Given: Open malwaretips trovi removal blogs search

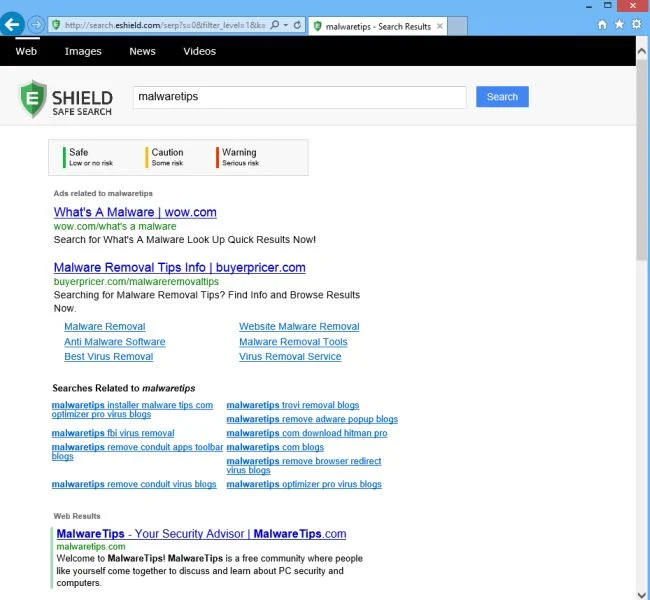Looking at the screenshot, I should 293,405.
